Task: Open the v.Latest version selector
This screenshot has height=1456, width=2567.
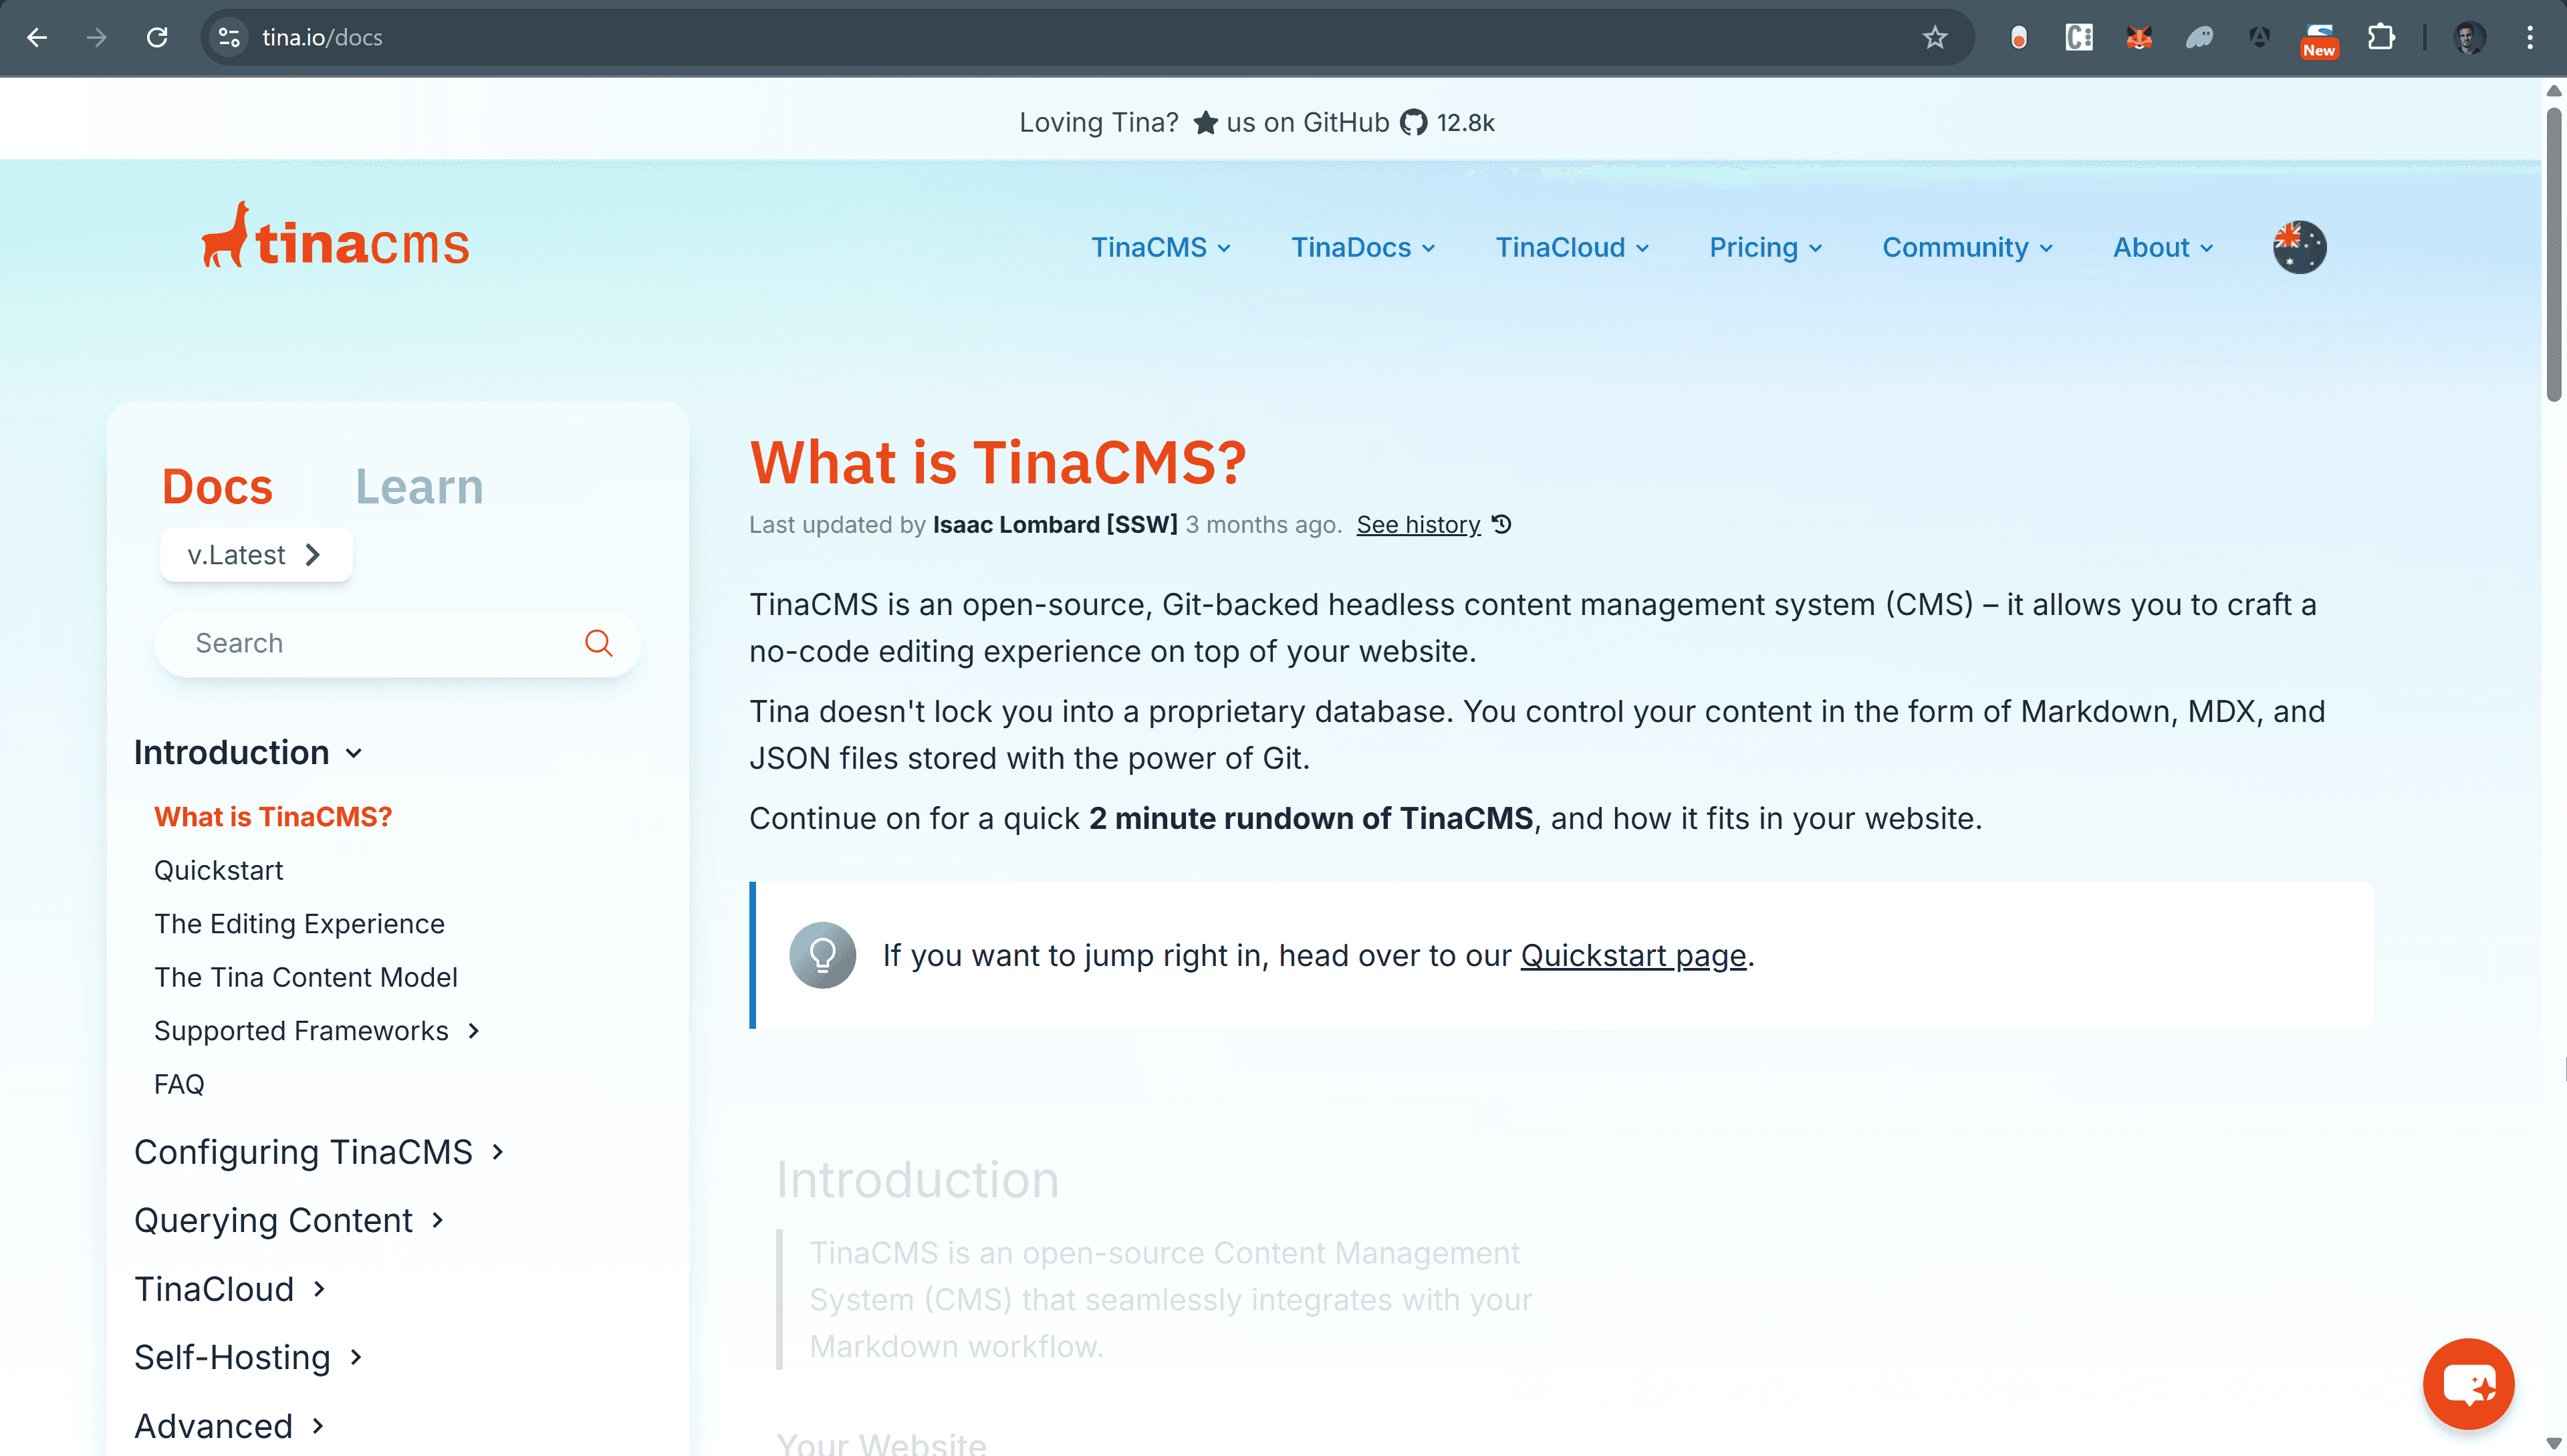Action: 256,555
